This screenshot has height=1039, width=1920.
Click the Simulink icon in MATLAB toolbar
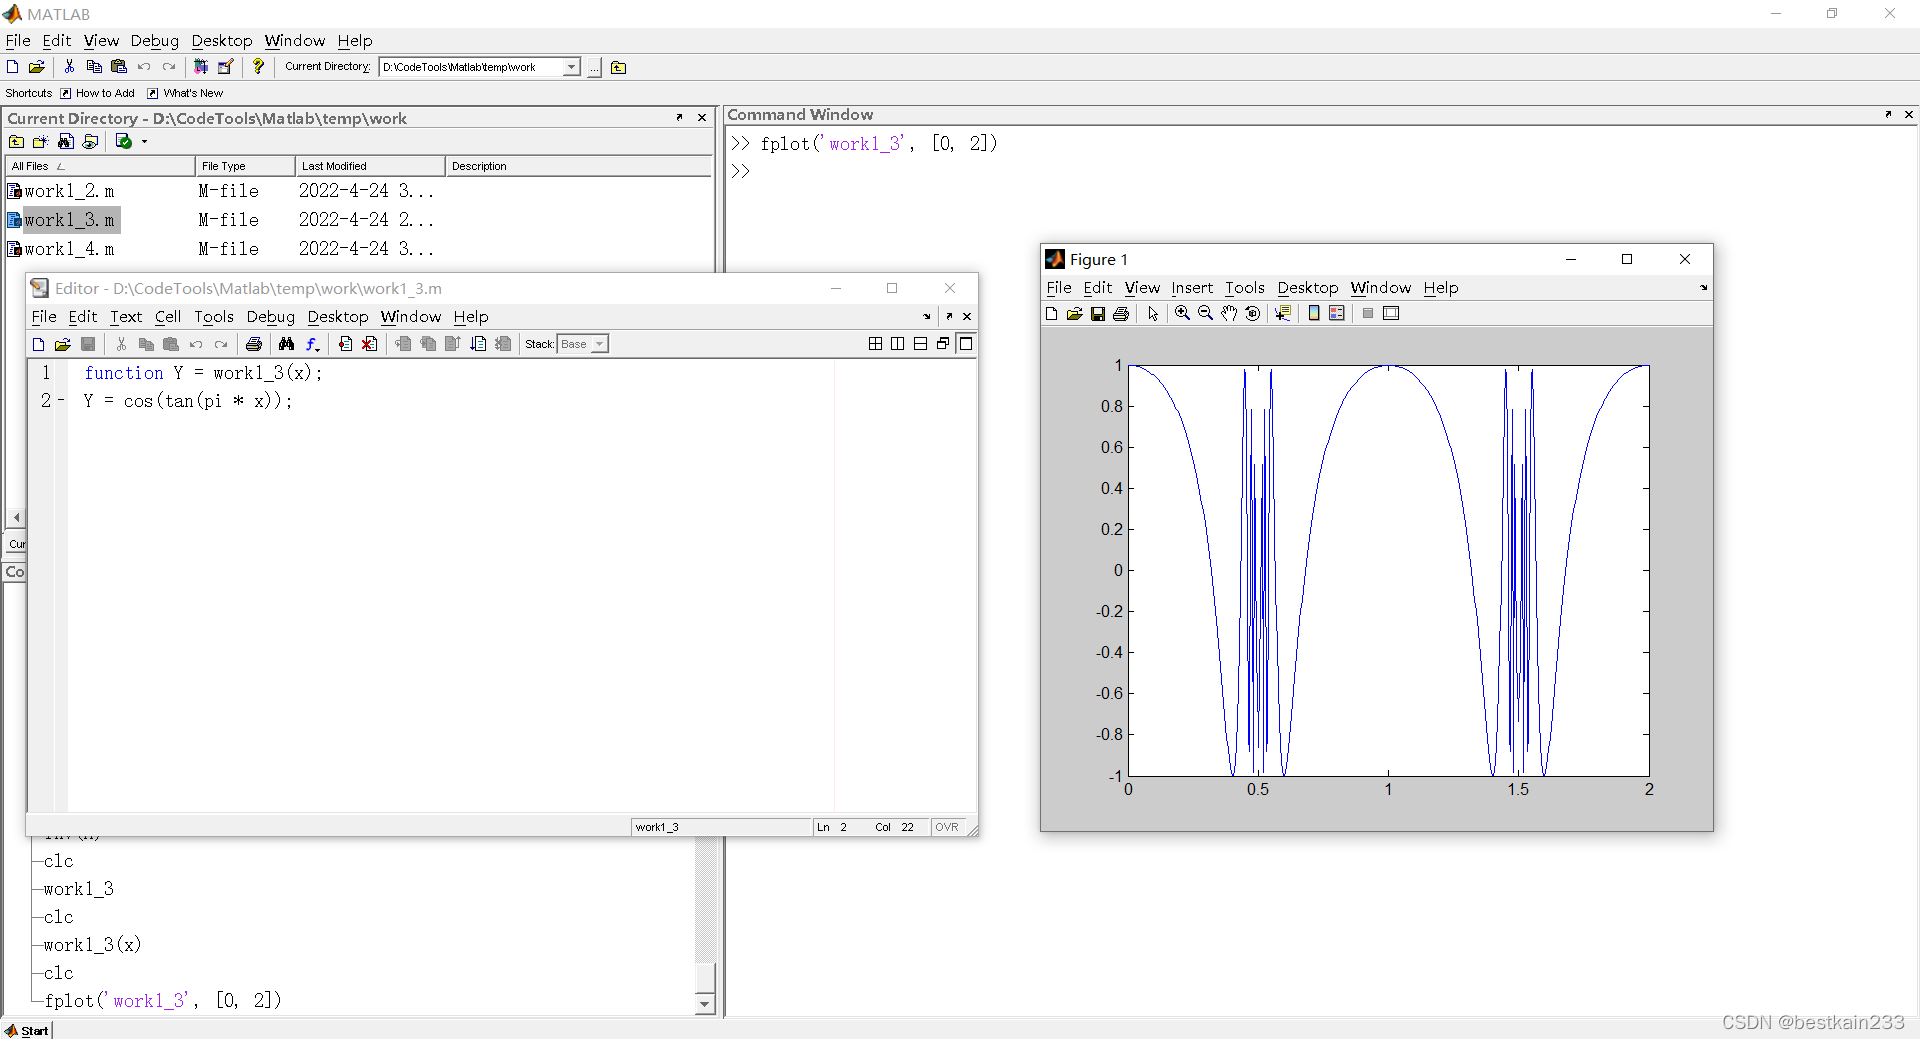point(201,67)
